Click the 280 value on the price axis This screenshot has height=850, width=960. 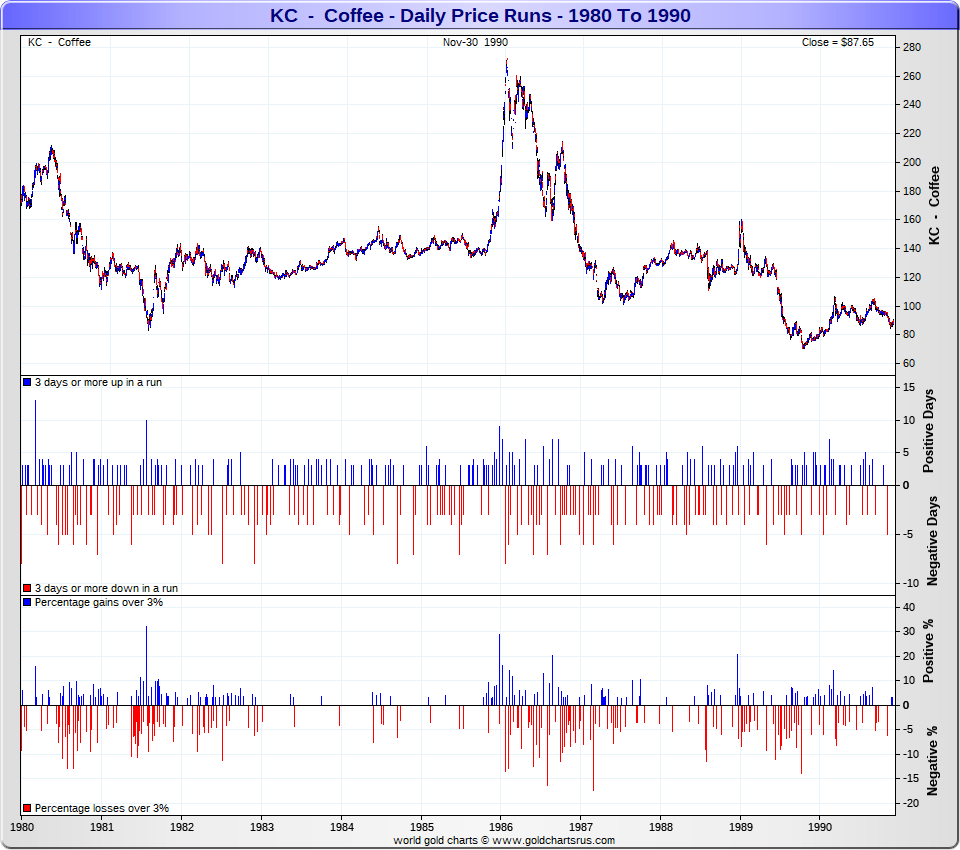click(x=911, y=47)
